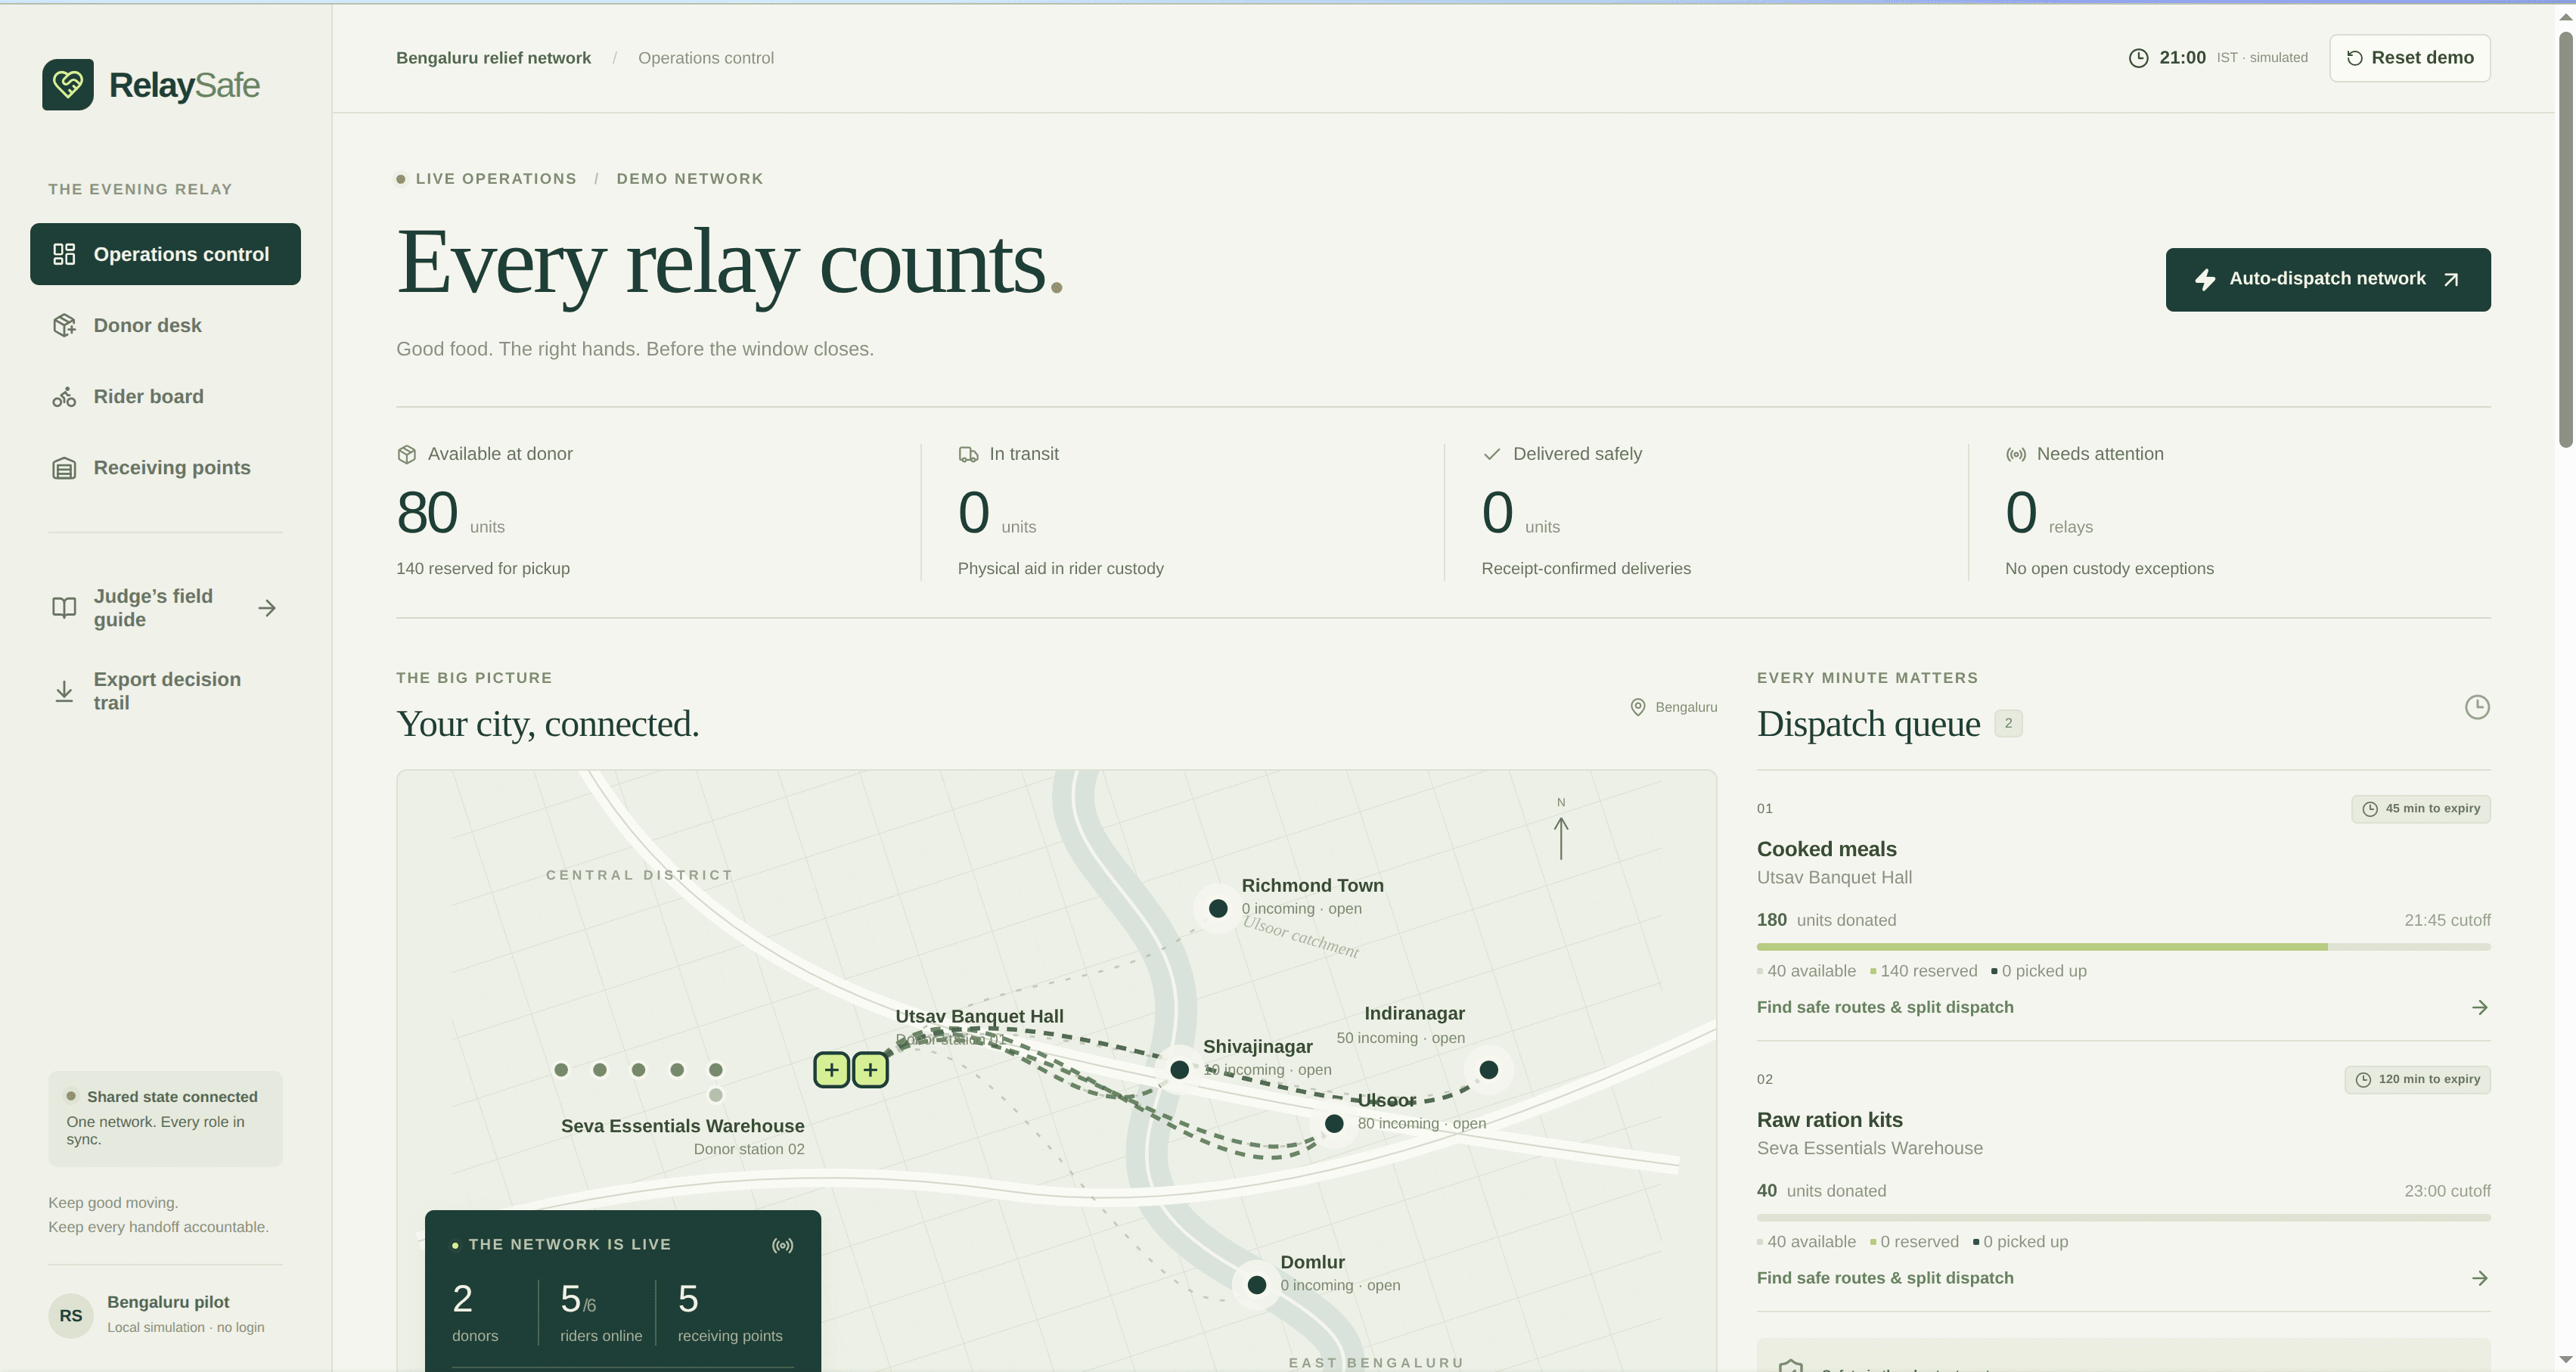Image resolution: width=2576 pixels, height=1372 pixels.
Task: Export the decision trail
Action: click(165, 691)
